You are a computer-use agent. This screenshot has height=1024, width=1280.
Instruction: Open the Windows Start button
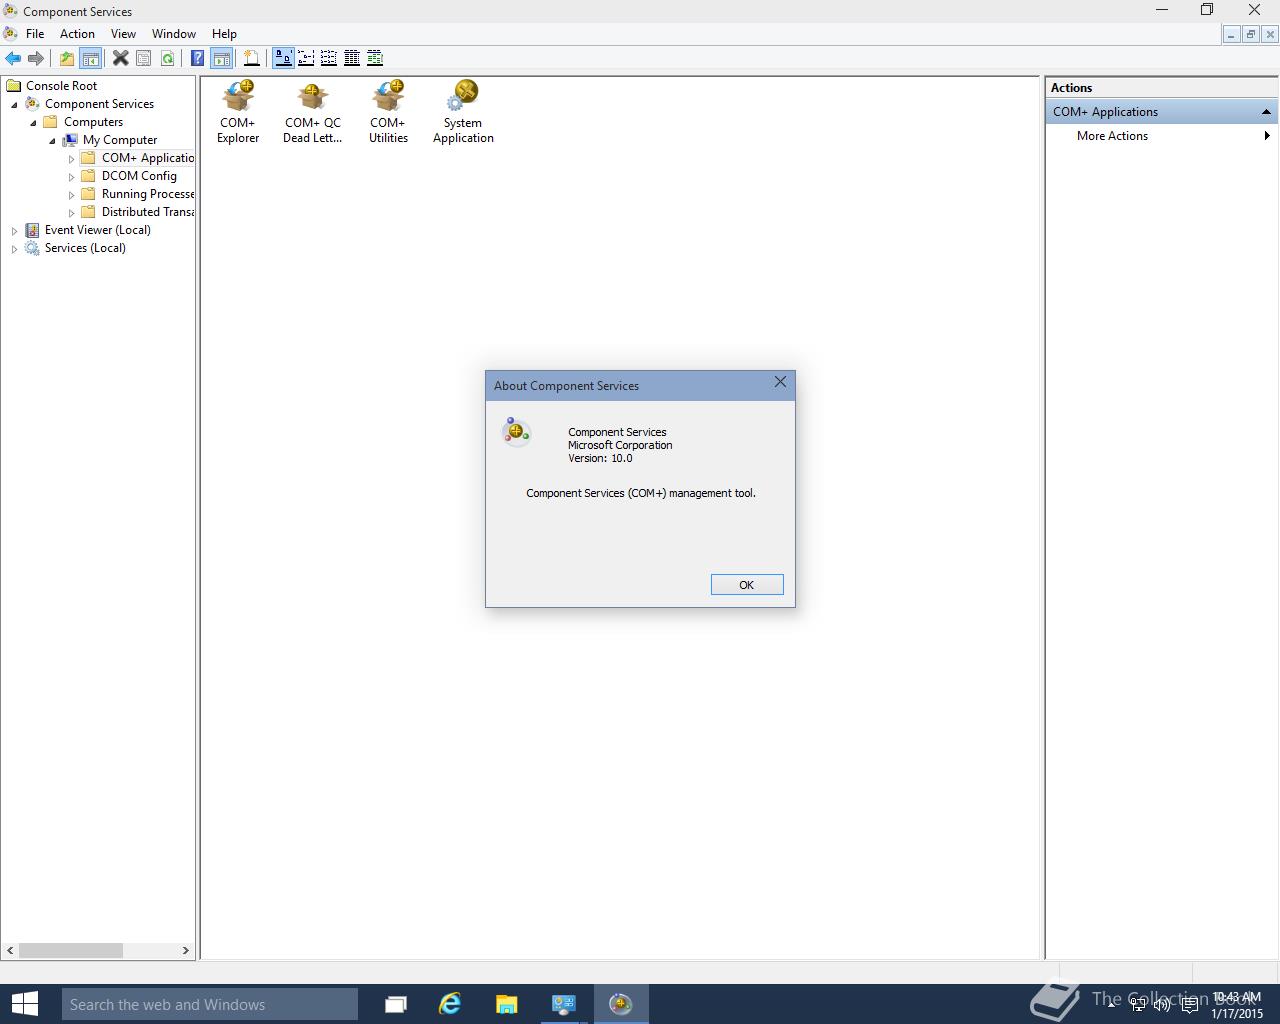24,1004
